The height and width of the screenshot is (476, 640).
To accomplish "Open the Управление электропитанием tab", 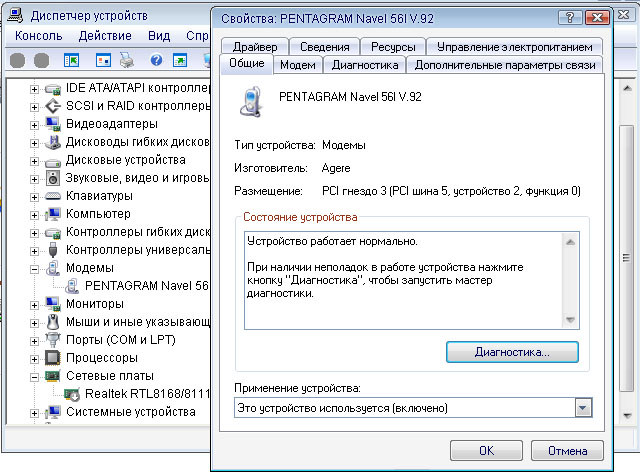I will coord(514,47).
